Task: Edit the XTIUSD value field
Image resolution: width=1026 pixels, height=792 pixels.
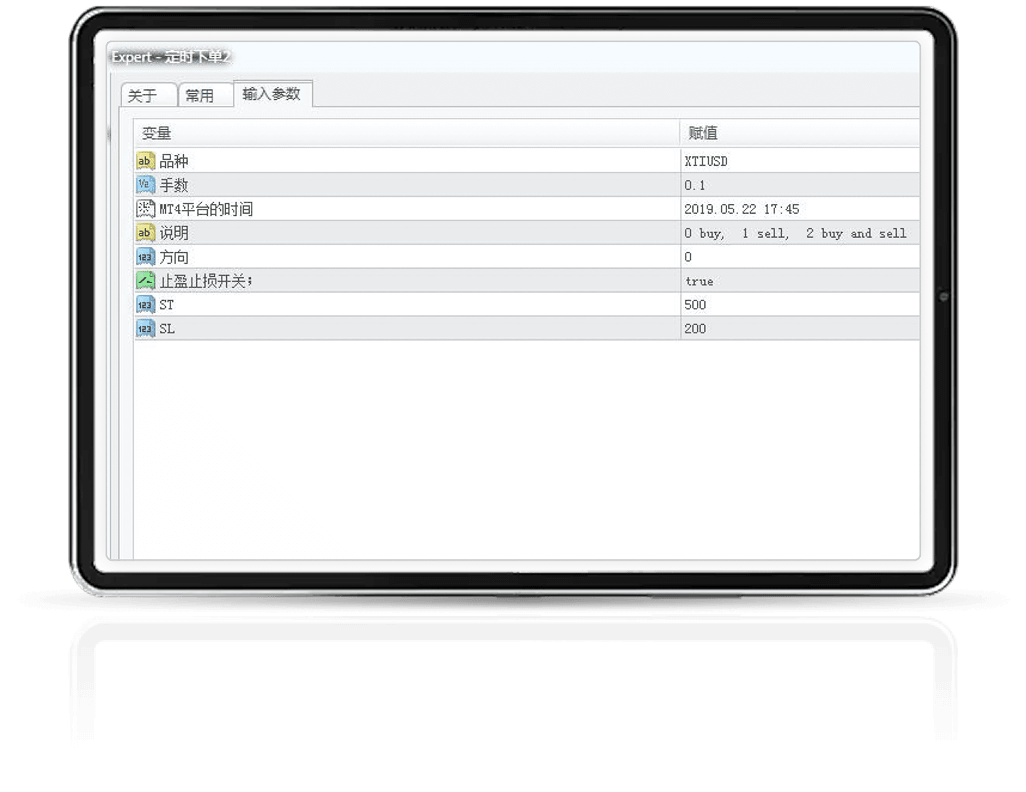Action: 800,161
